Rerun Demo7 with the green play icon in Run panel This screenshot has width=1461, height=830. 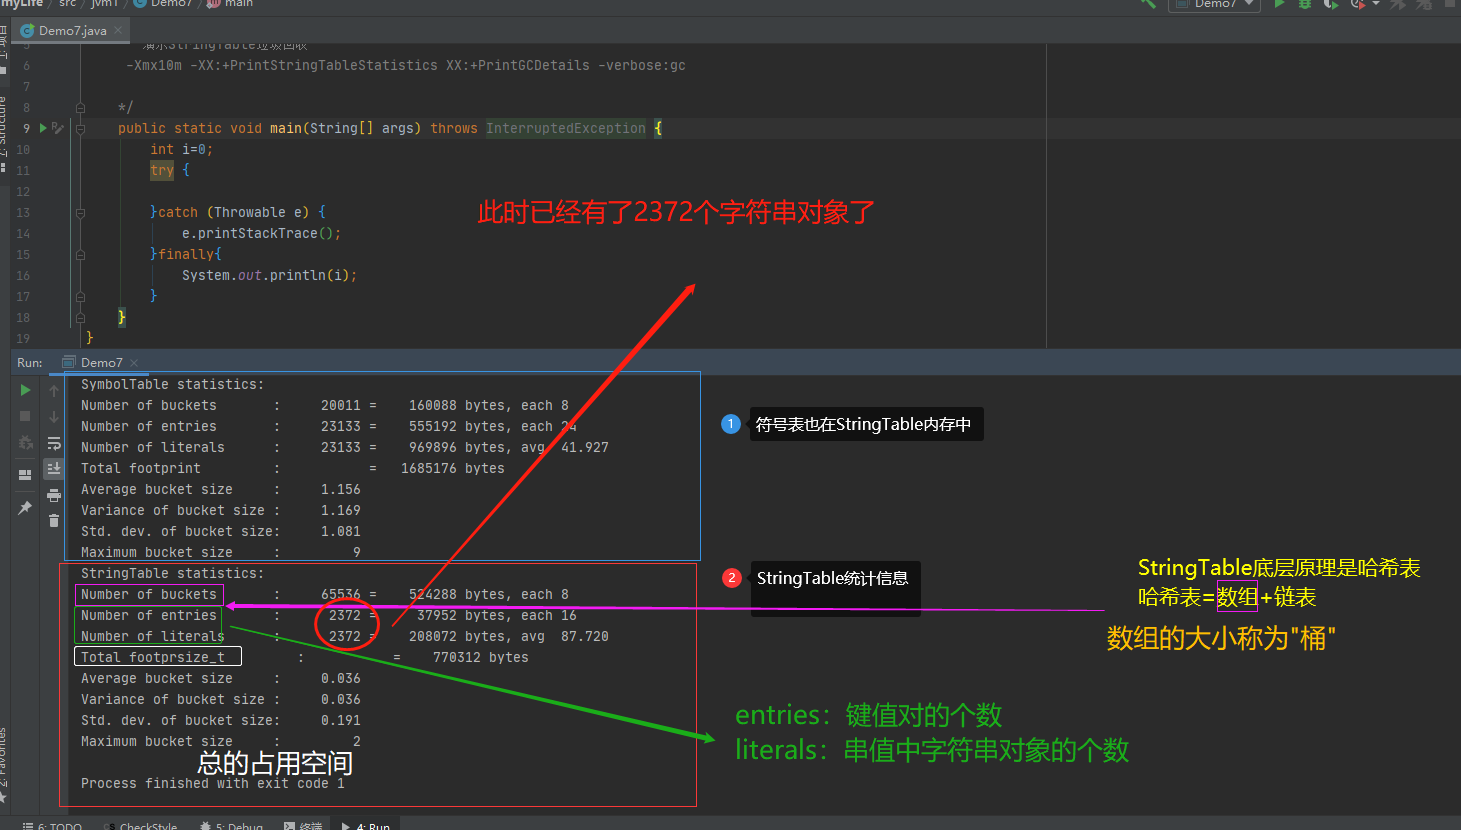point(25,390)
